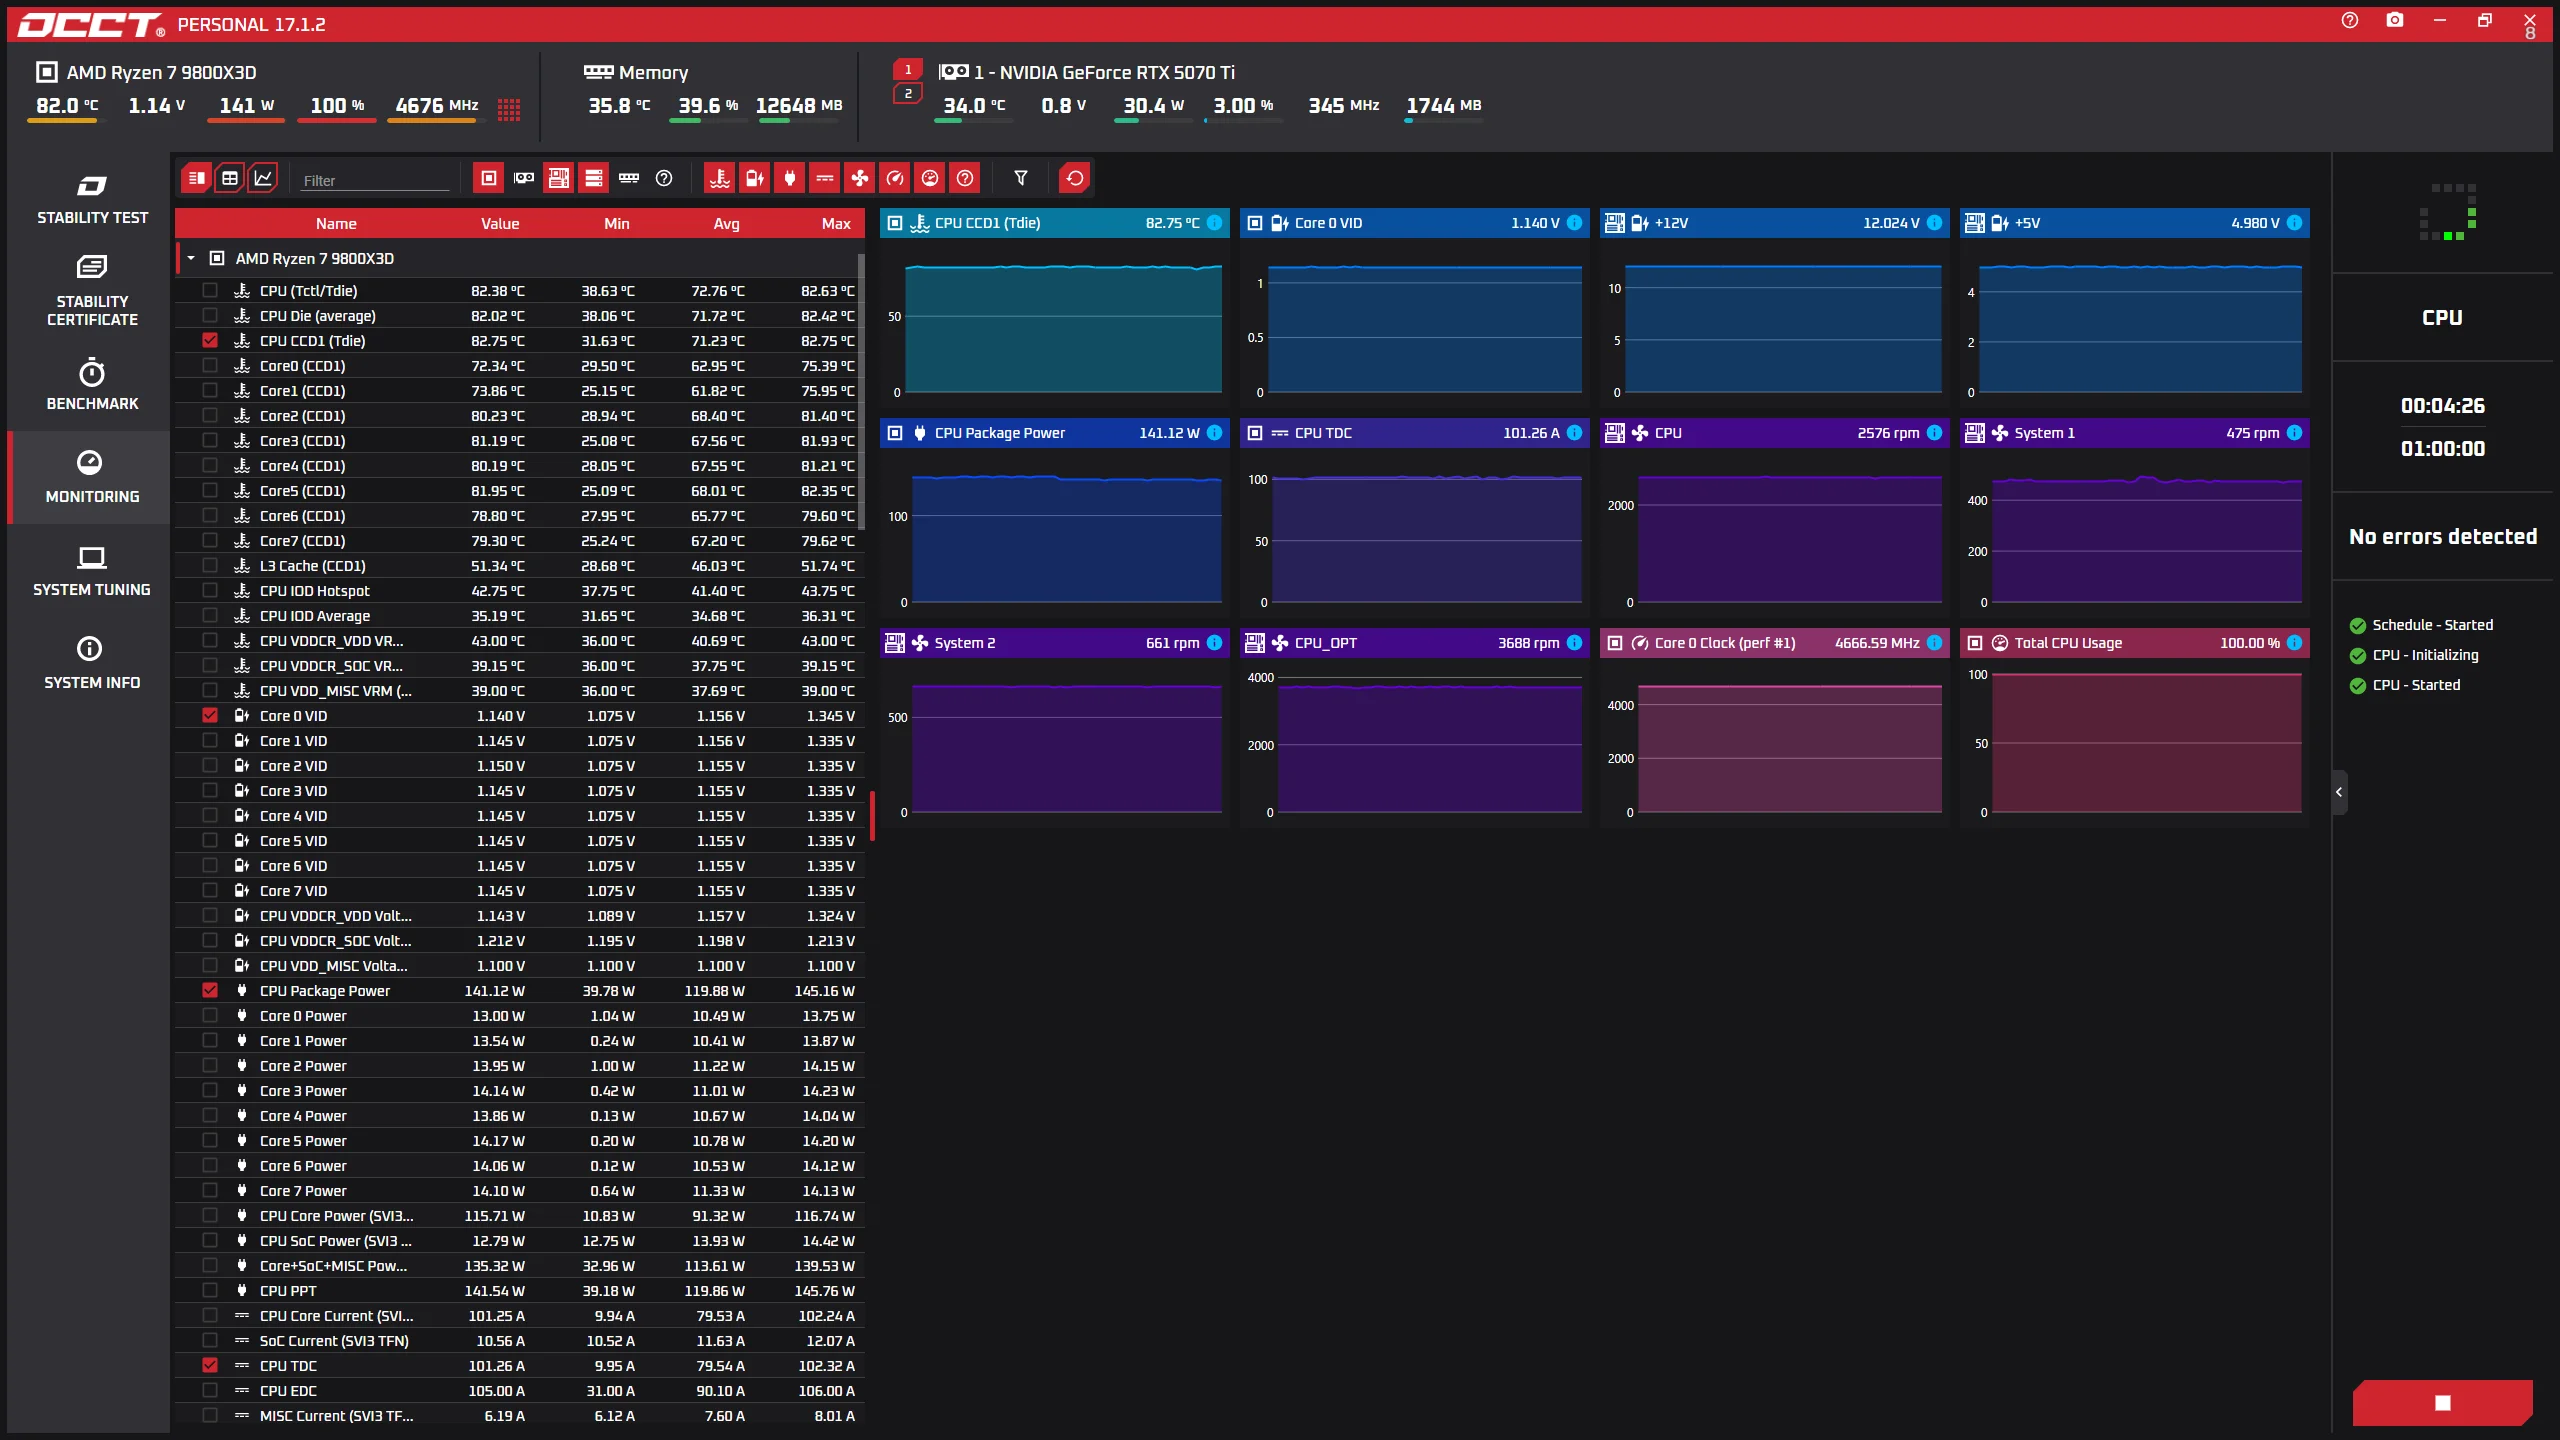
Task: Switch to combined table and graph view
Action: click(197, 178)
